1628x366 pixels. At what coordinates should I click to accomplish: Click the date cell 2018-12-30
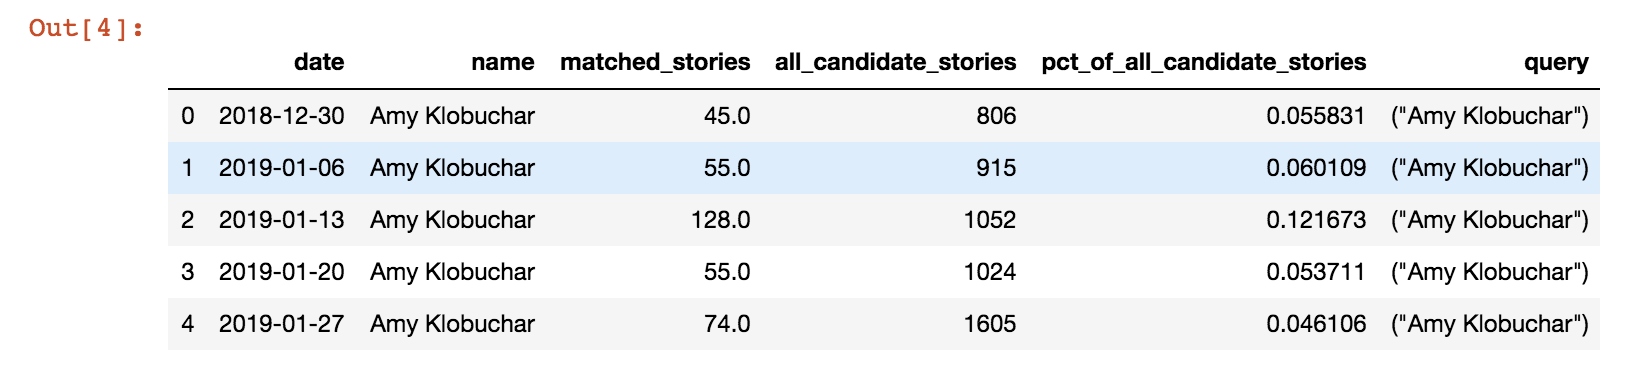(282, 116)
